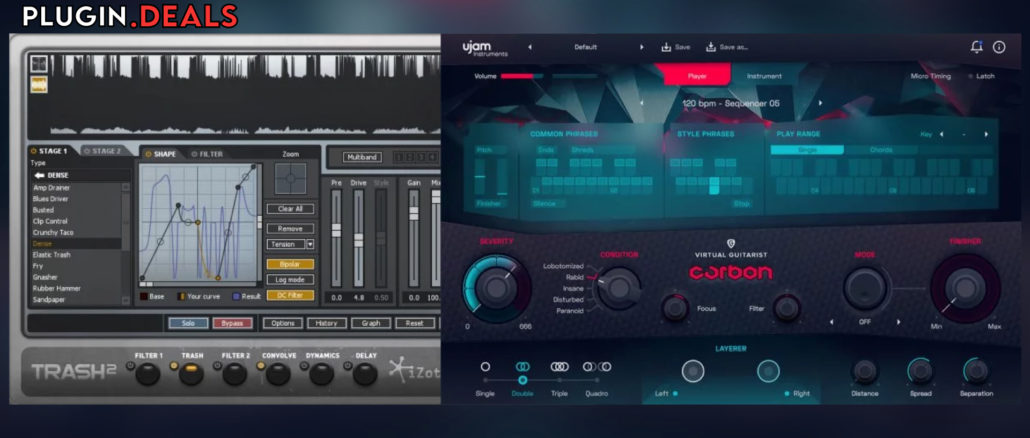This screenshot has height=438, width=1030.
Task: Click the Bypass button
Action: coord(233,323)
